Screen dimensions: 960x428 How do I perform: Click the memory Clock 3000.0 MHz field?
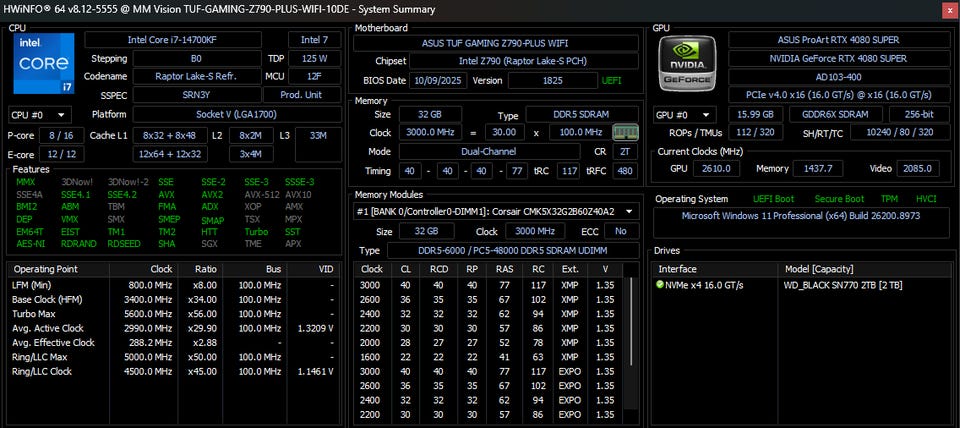coord(432,132)
